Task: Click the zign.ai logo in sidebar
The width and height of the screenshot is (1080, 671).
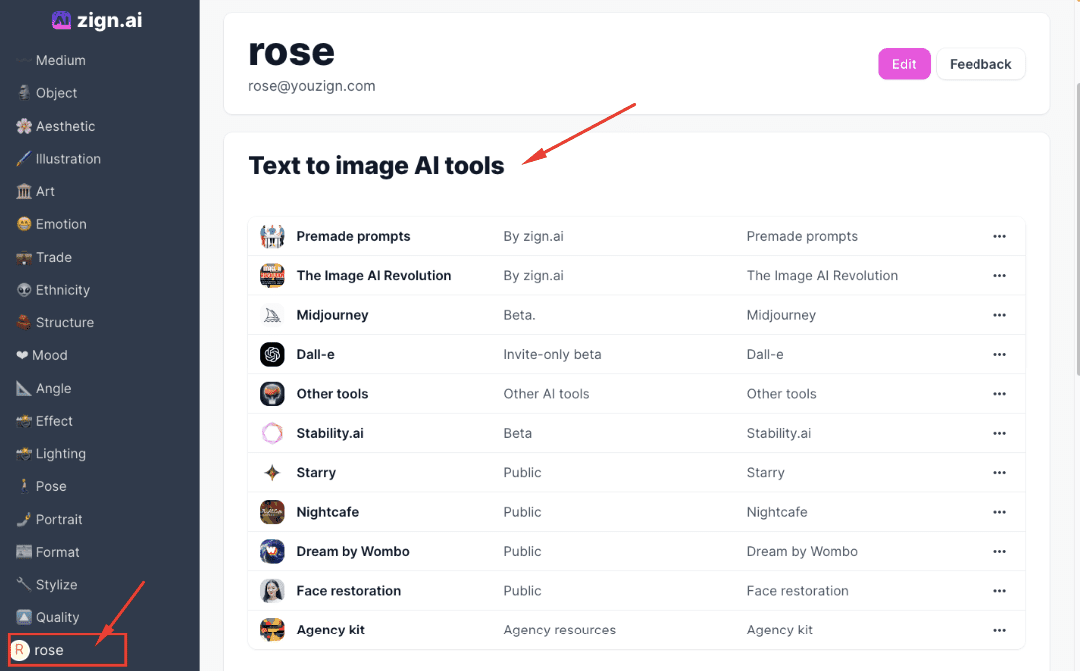Action: 97,20
